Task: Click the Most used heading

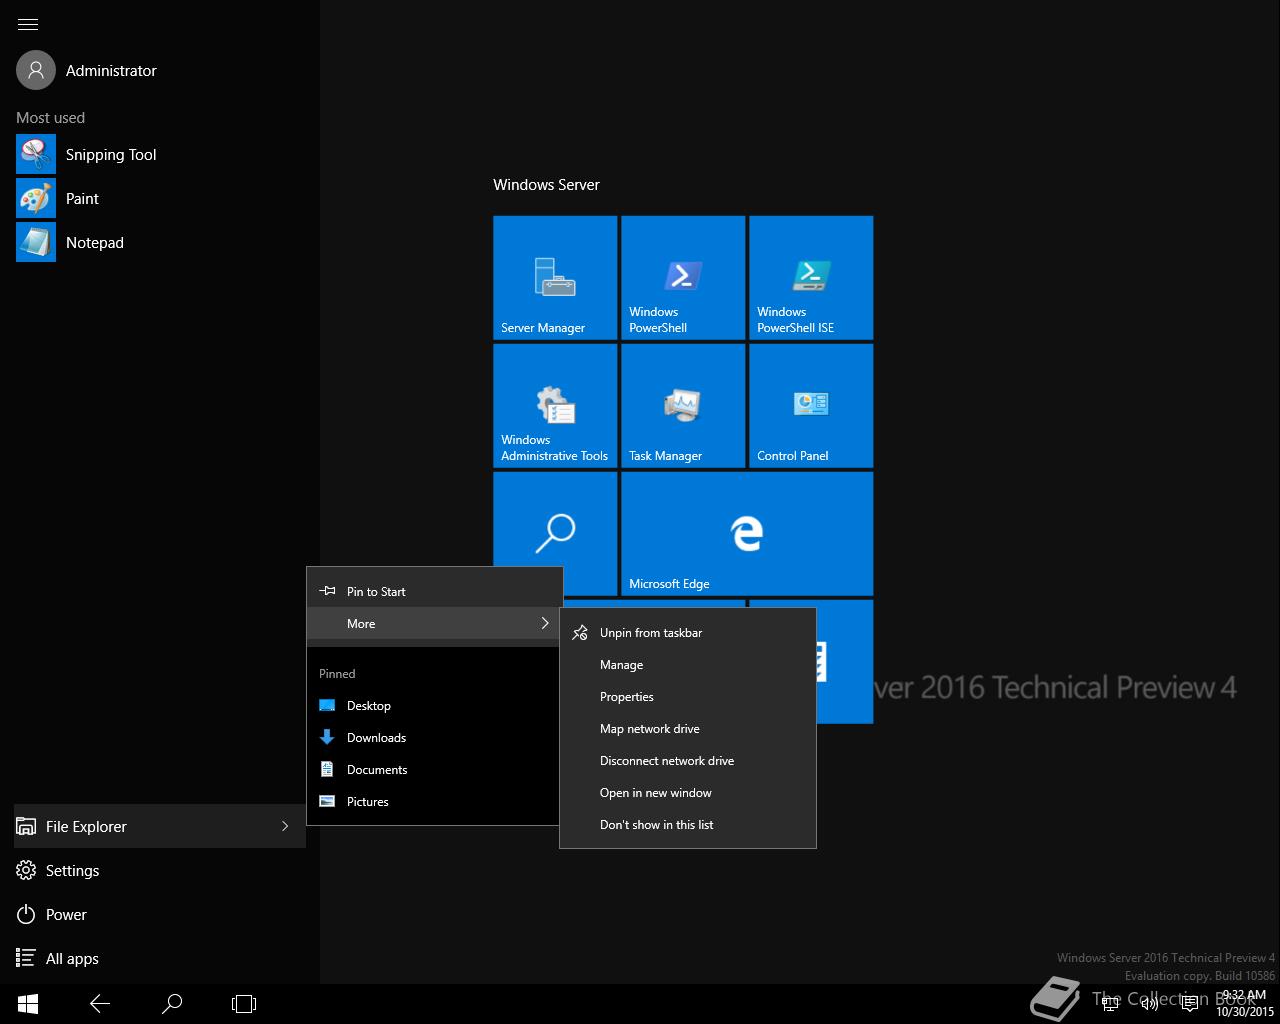Action: coord(50,118)
